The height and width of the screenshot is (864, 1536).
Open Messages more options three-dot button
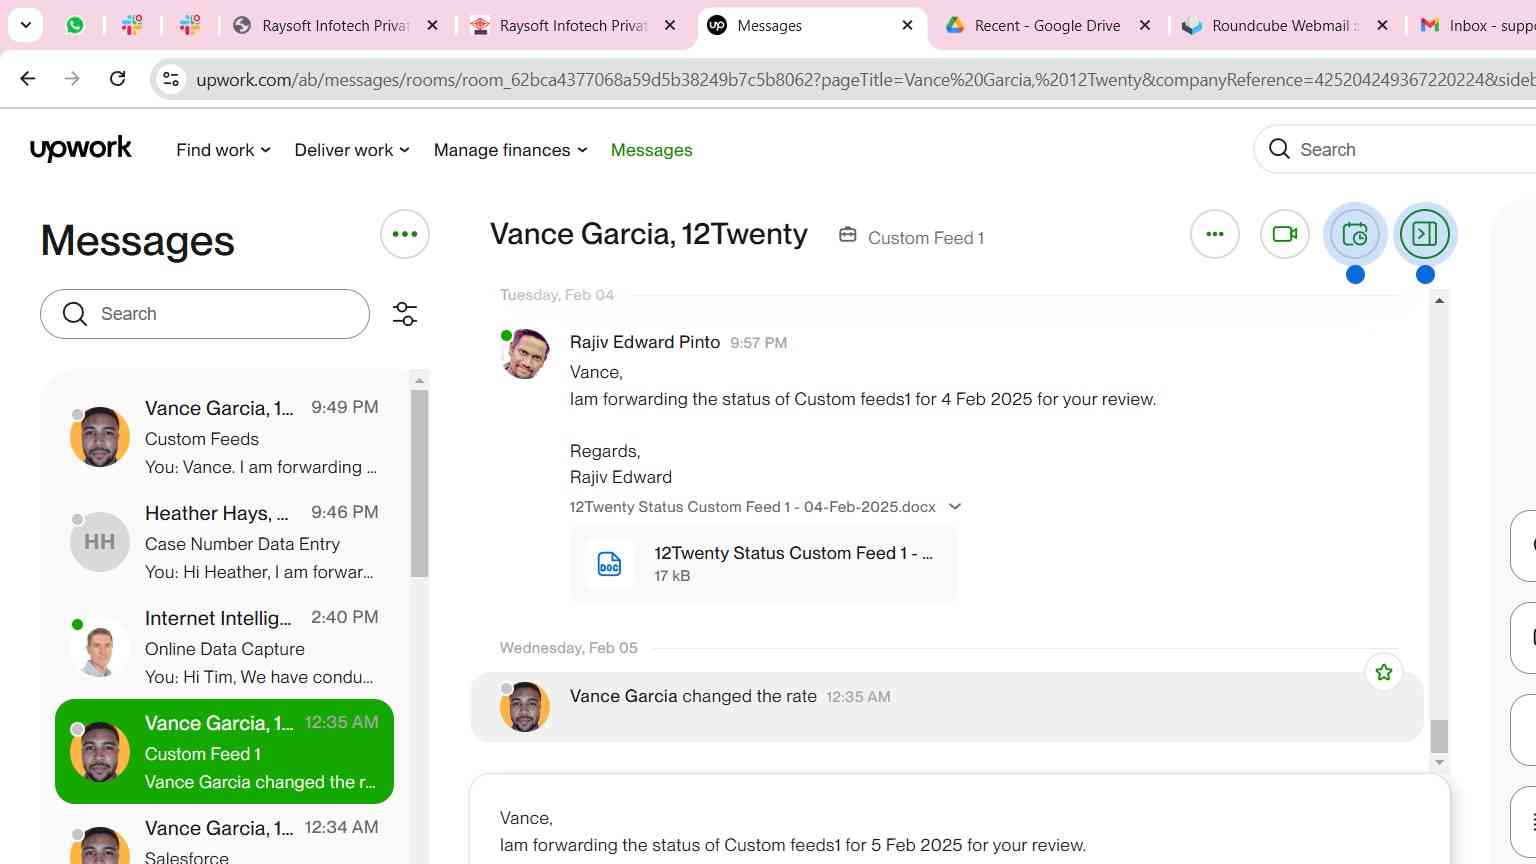(405, 234)
